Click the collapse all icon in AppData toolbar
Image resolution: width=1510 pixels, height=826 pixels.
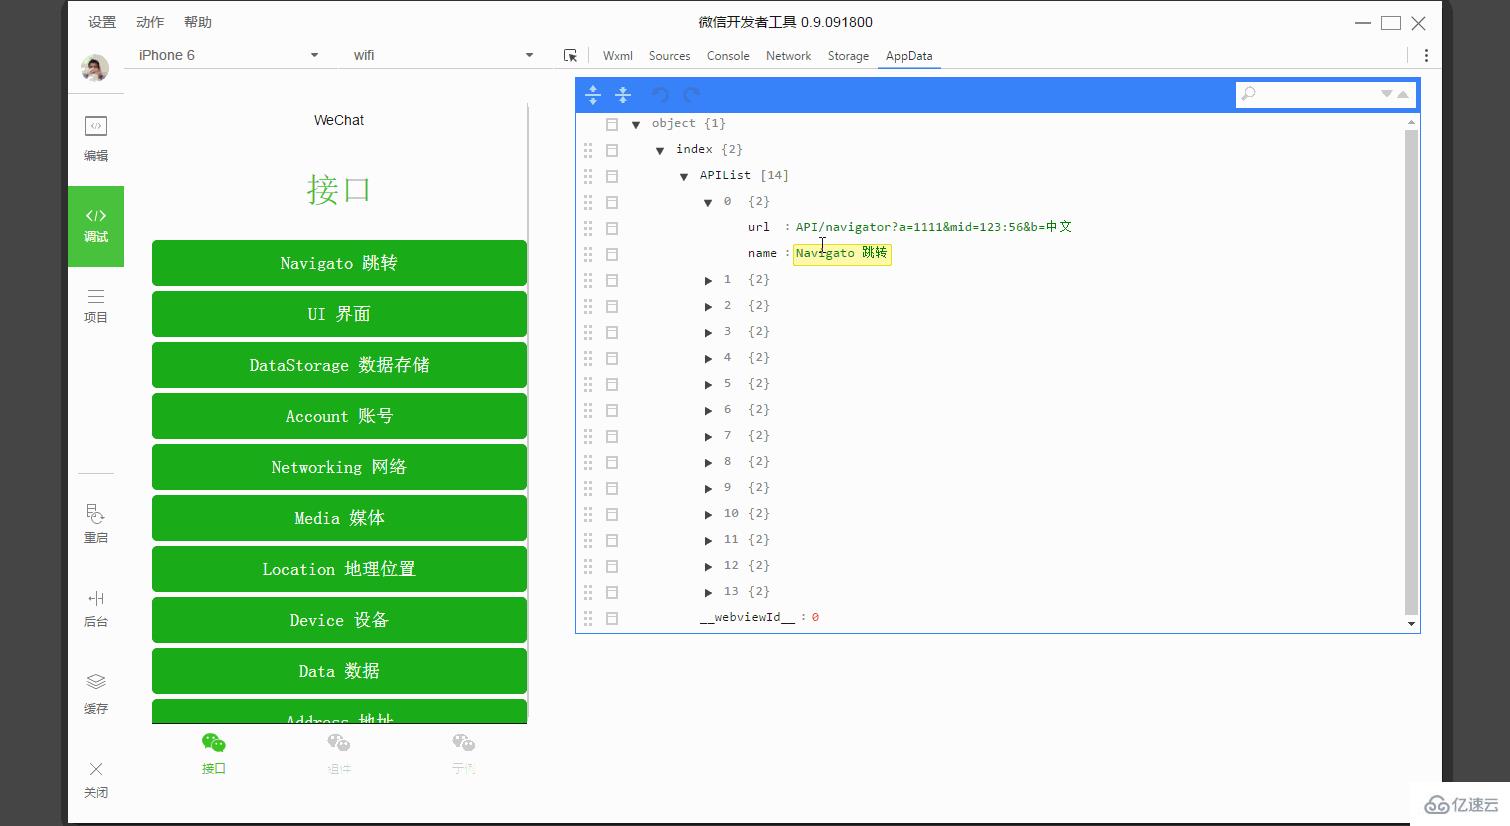pos(623,95)
